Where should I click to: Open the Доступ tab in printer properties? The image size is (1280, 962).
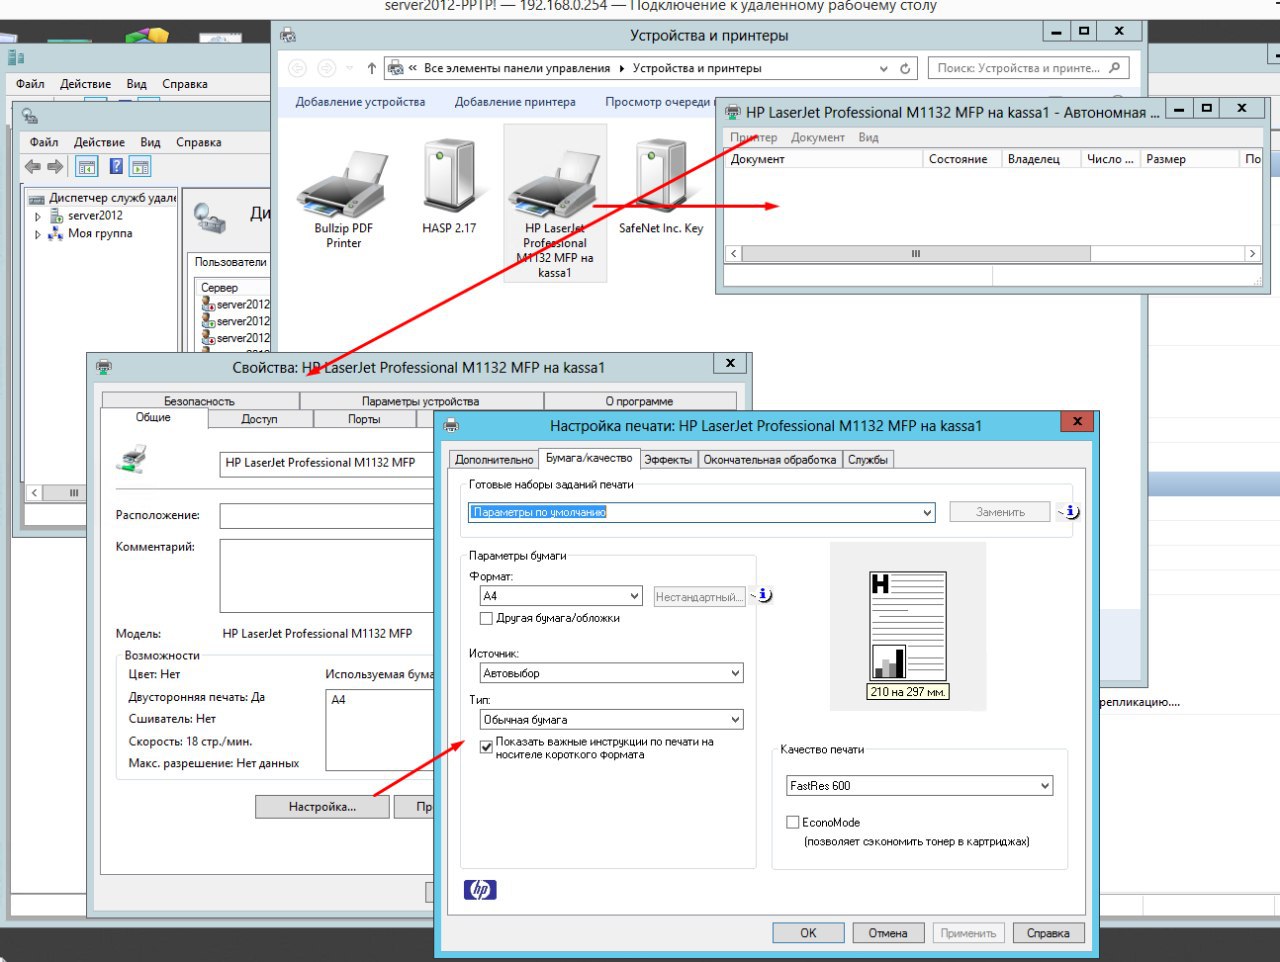pyautogui.click(x=259, y=419)
